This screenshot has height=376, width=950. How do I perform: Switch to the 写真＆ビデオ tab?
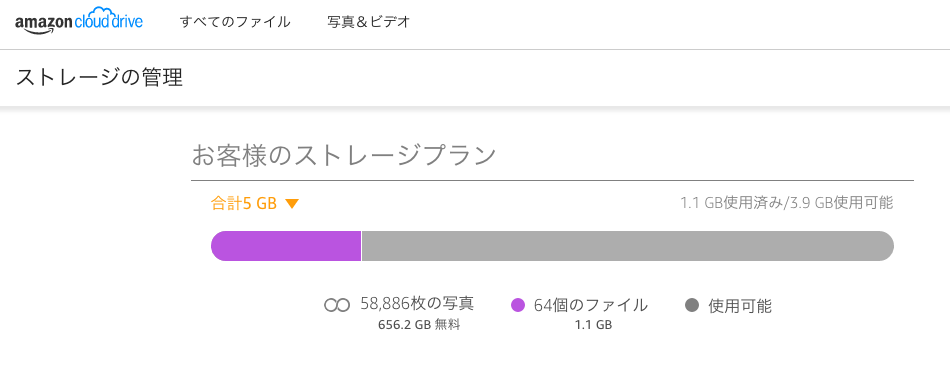[369, 22]
